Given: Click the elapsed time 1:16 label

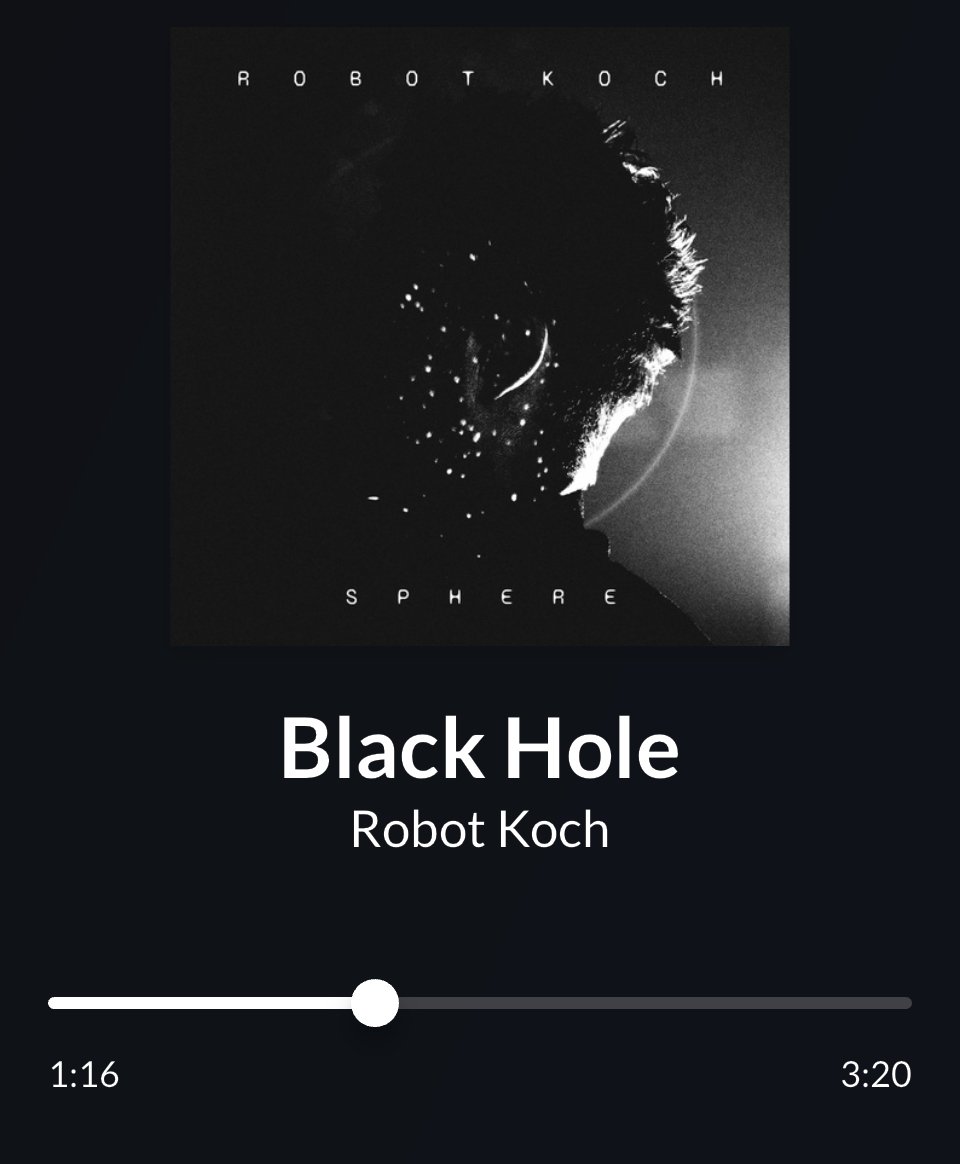Looking at the screenshot, I should [x=84, y=1074].
